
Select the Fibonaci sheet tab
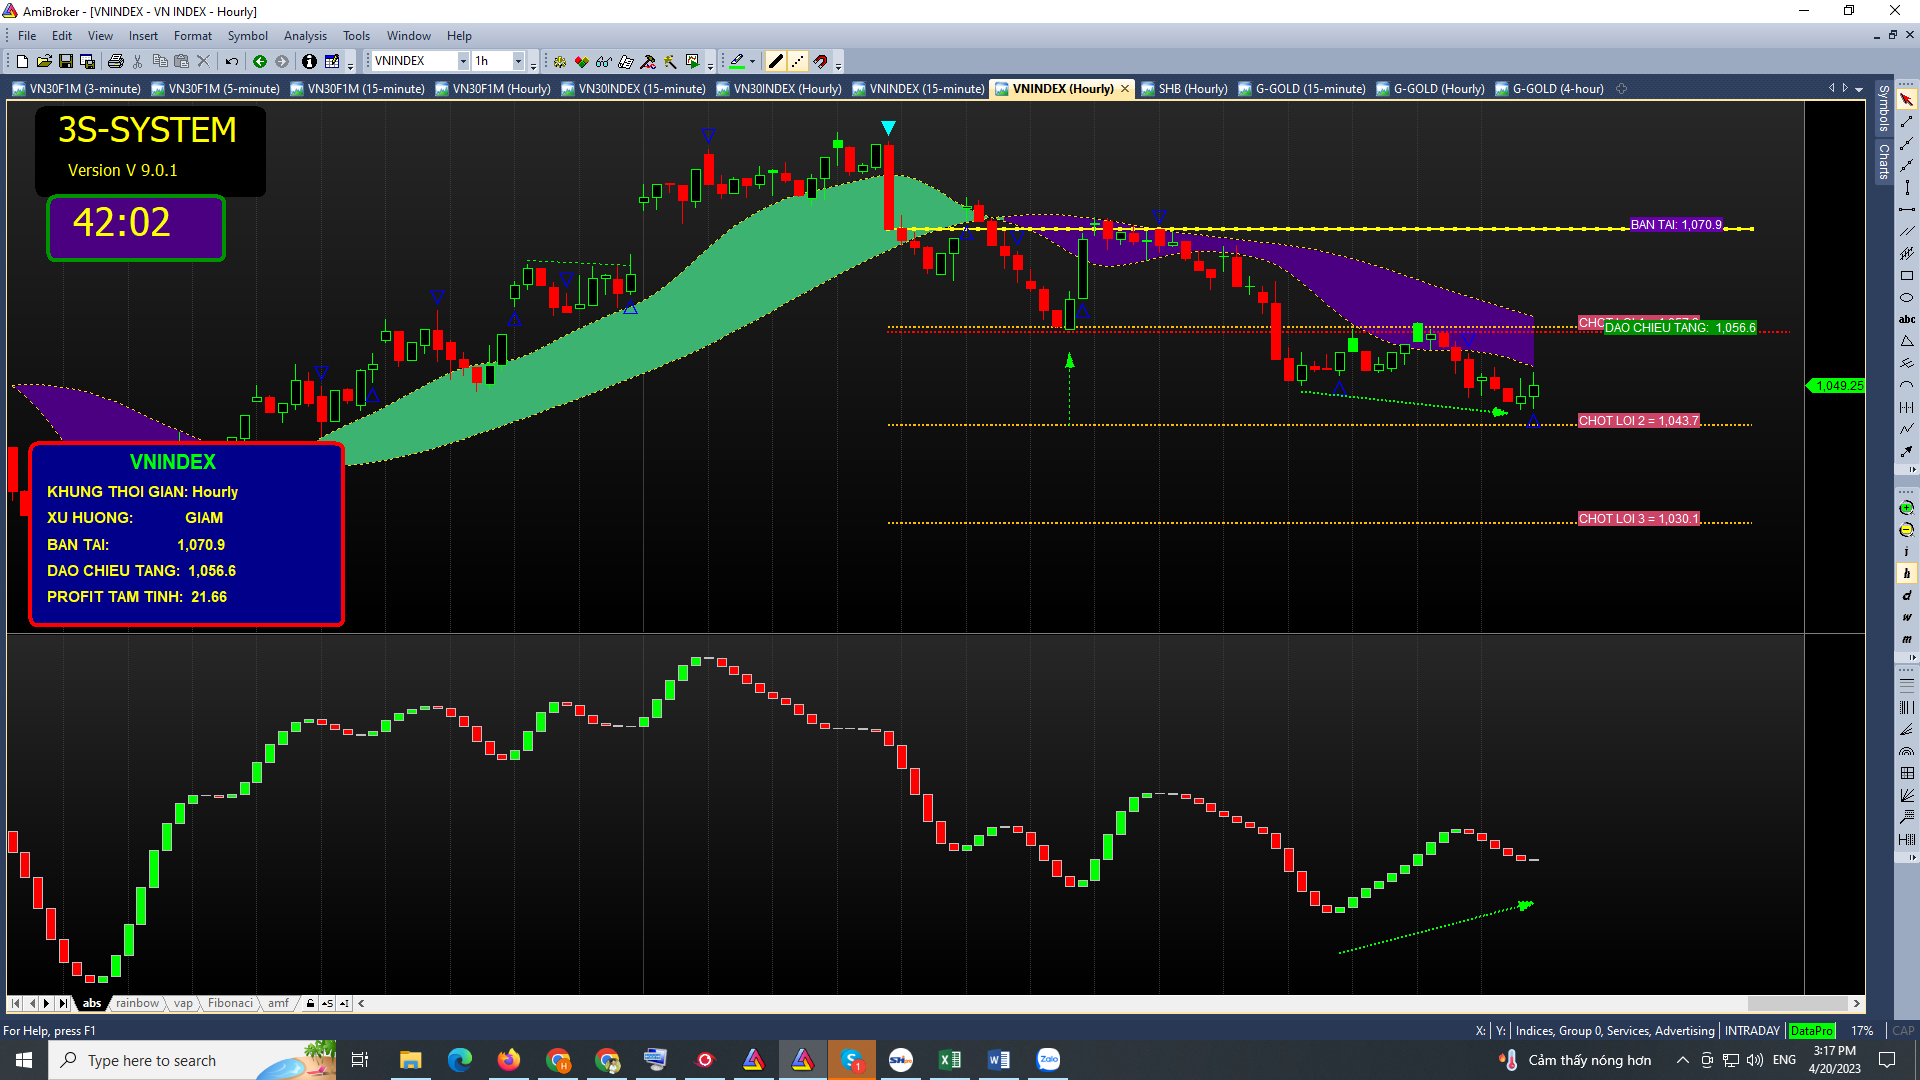(x=230, y=1003)
